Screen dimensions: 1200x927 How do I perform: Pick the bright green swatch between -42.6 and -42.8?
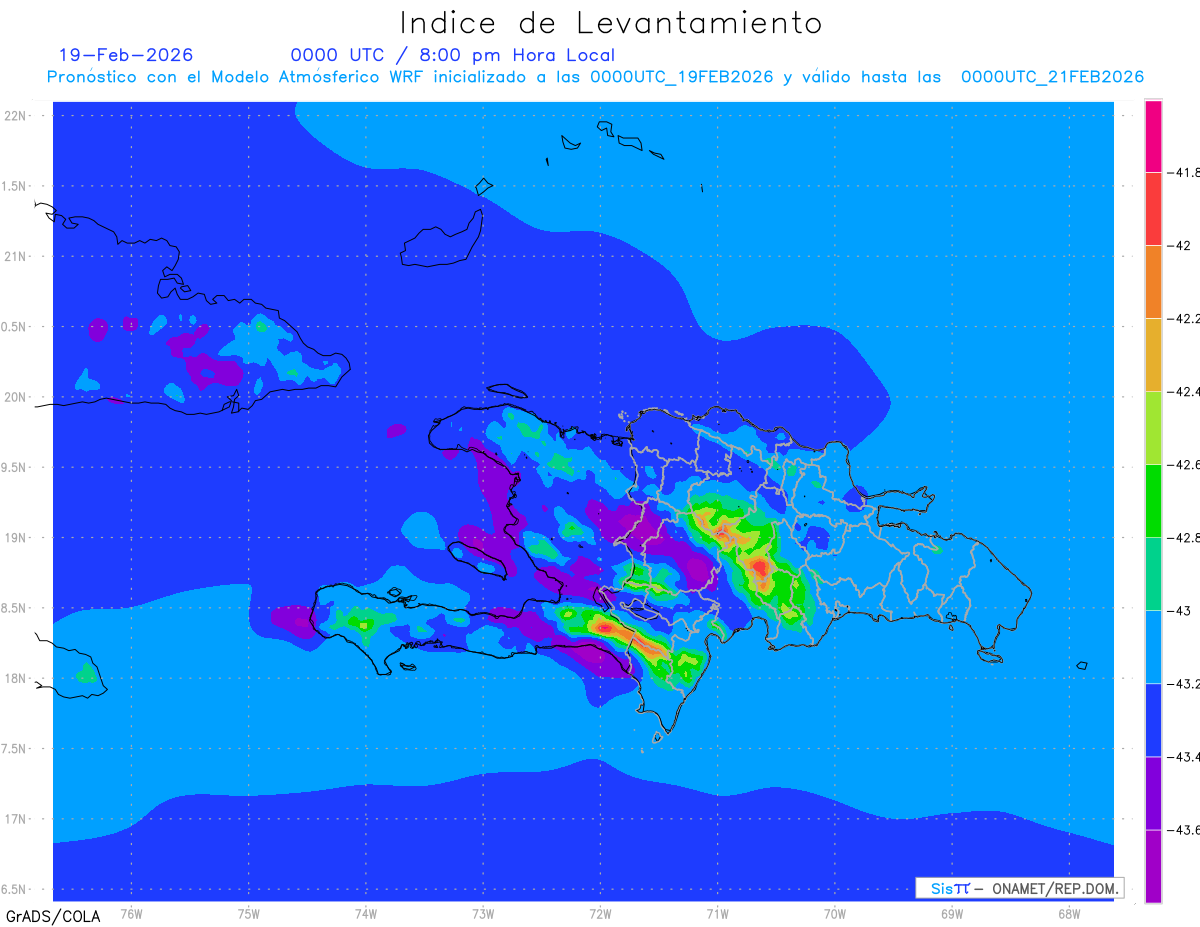tap(1153, 500)
